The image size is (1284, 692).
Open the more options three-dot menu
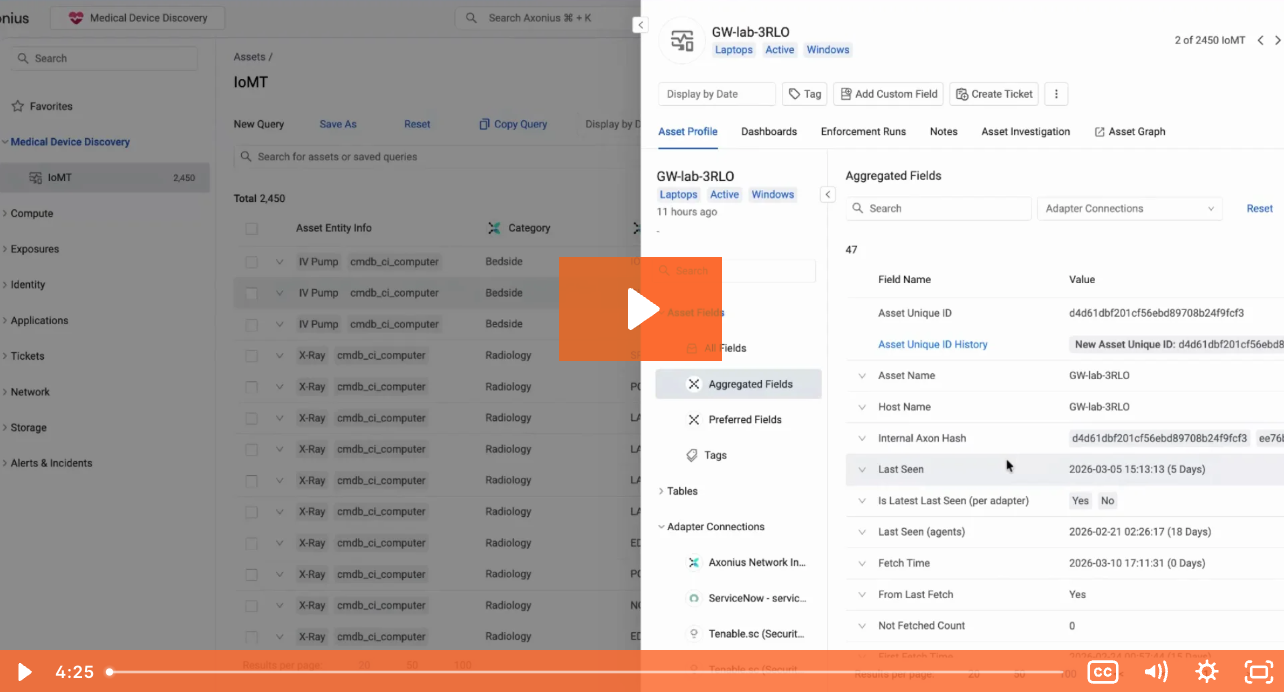click(x=1056, y=94)
